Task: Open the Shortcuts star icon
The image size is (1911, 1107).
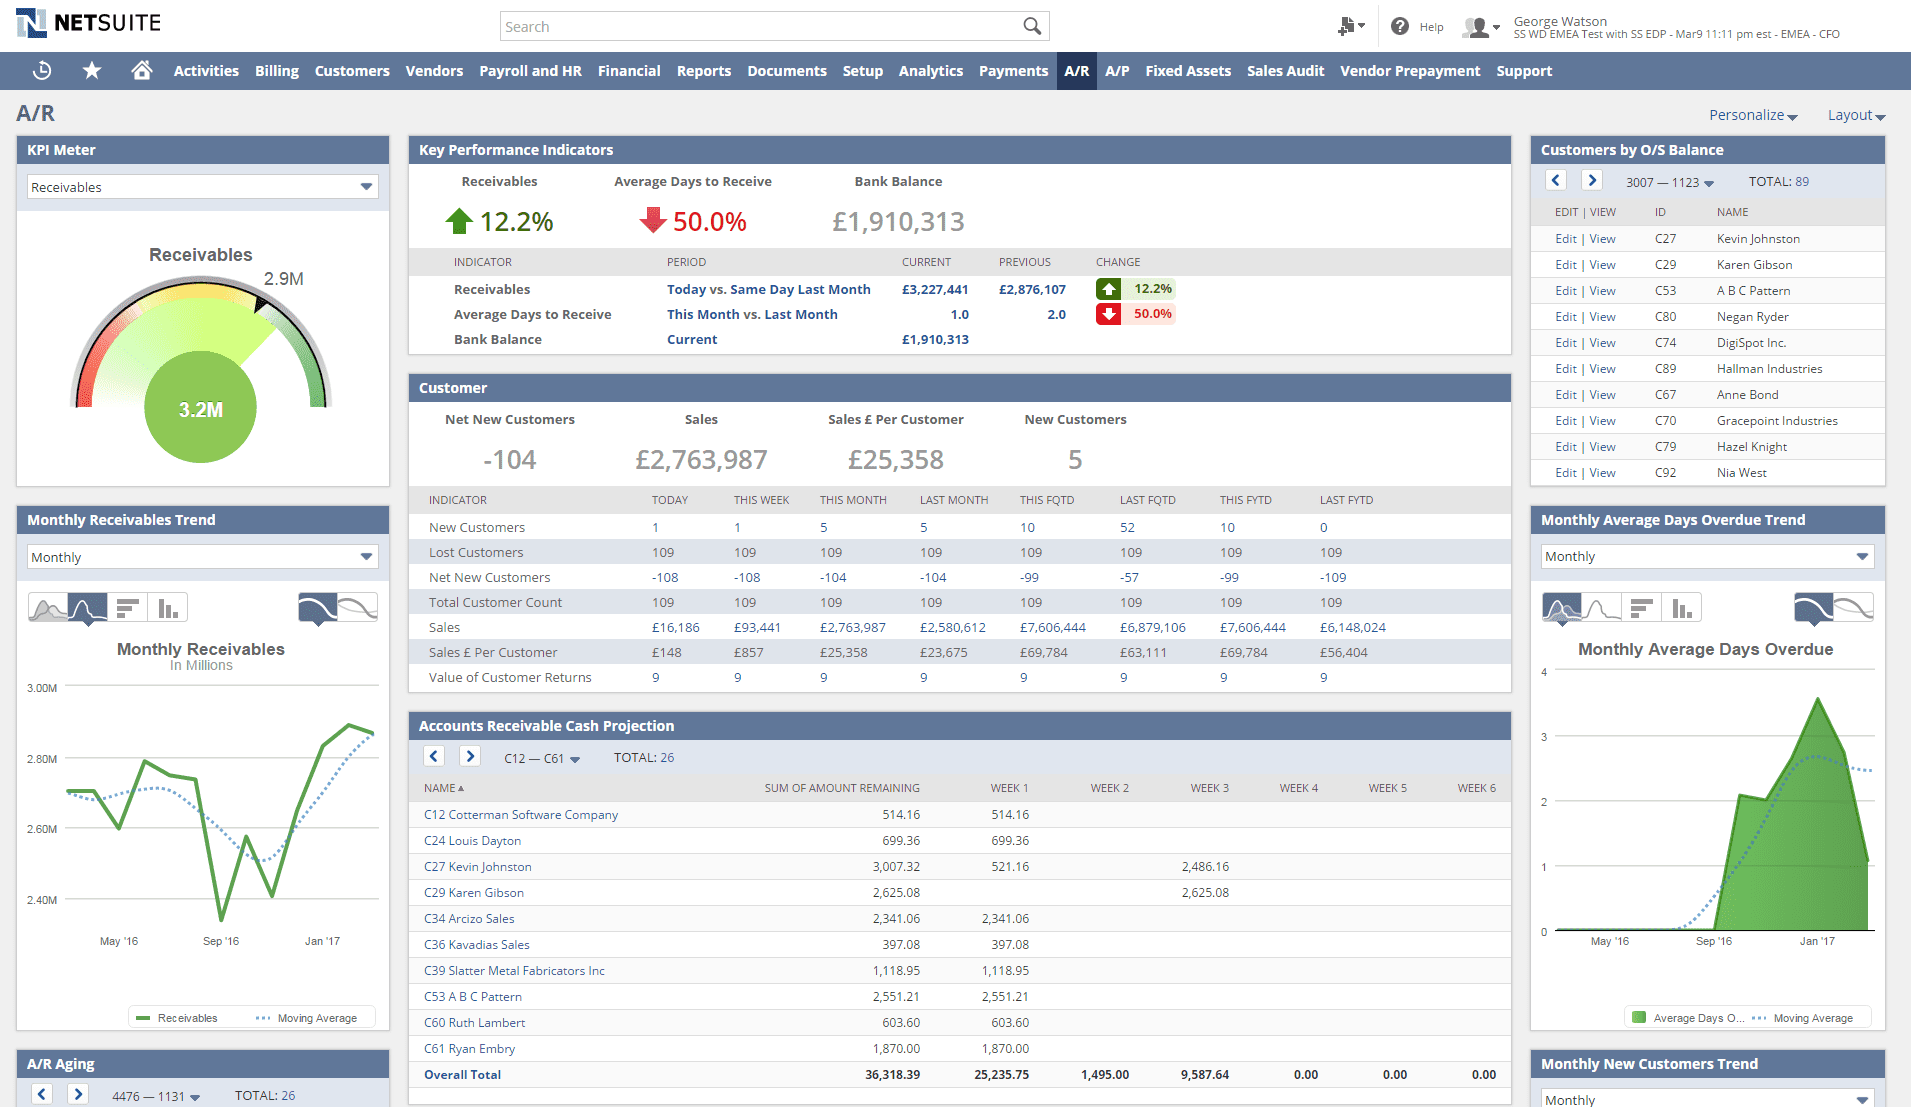Action: 92,70
